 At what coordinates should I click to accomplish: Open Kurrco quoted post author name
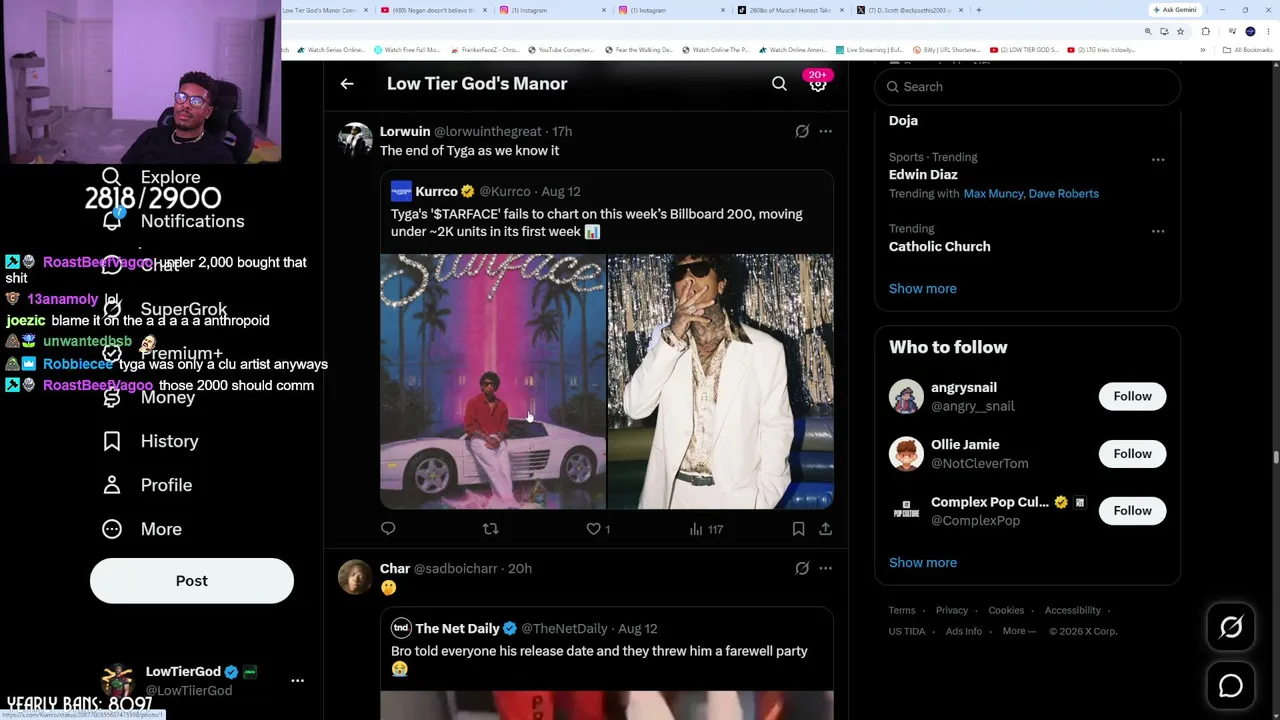[x=436, y=191]
